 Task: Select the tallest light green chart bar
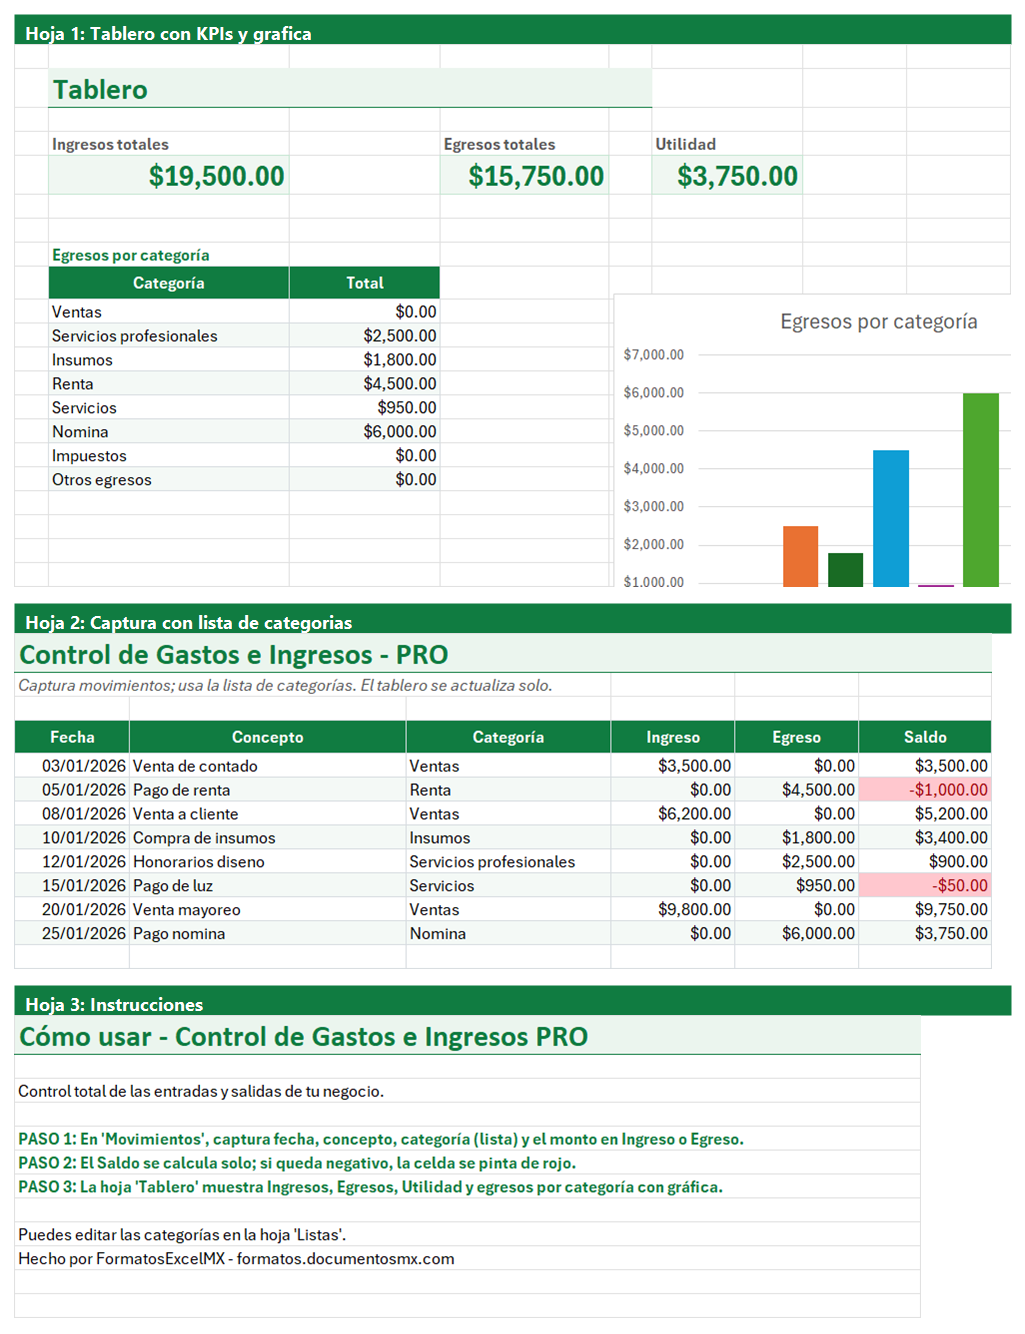point(981,490)
